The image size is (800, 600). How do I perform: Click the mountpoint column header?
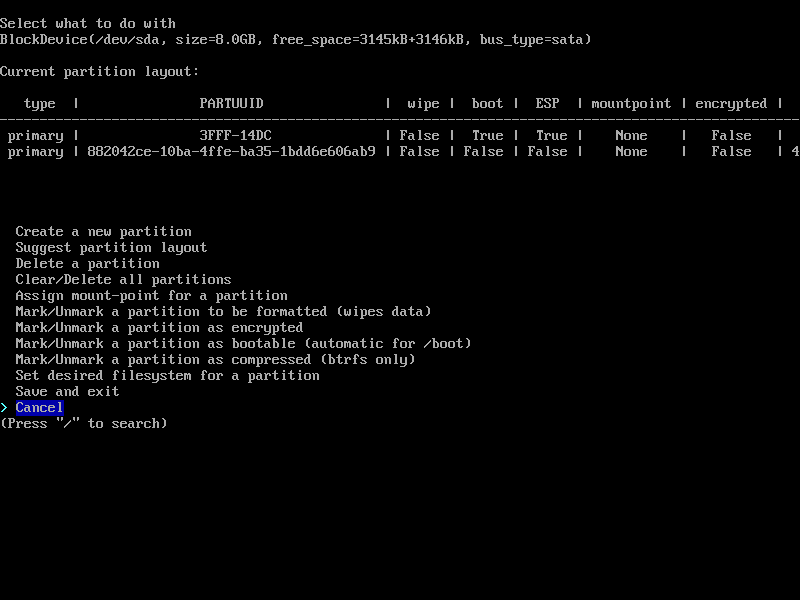[631, 104]
